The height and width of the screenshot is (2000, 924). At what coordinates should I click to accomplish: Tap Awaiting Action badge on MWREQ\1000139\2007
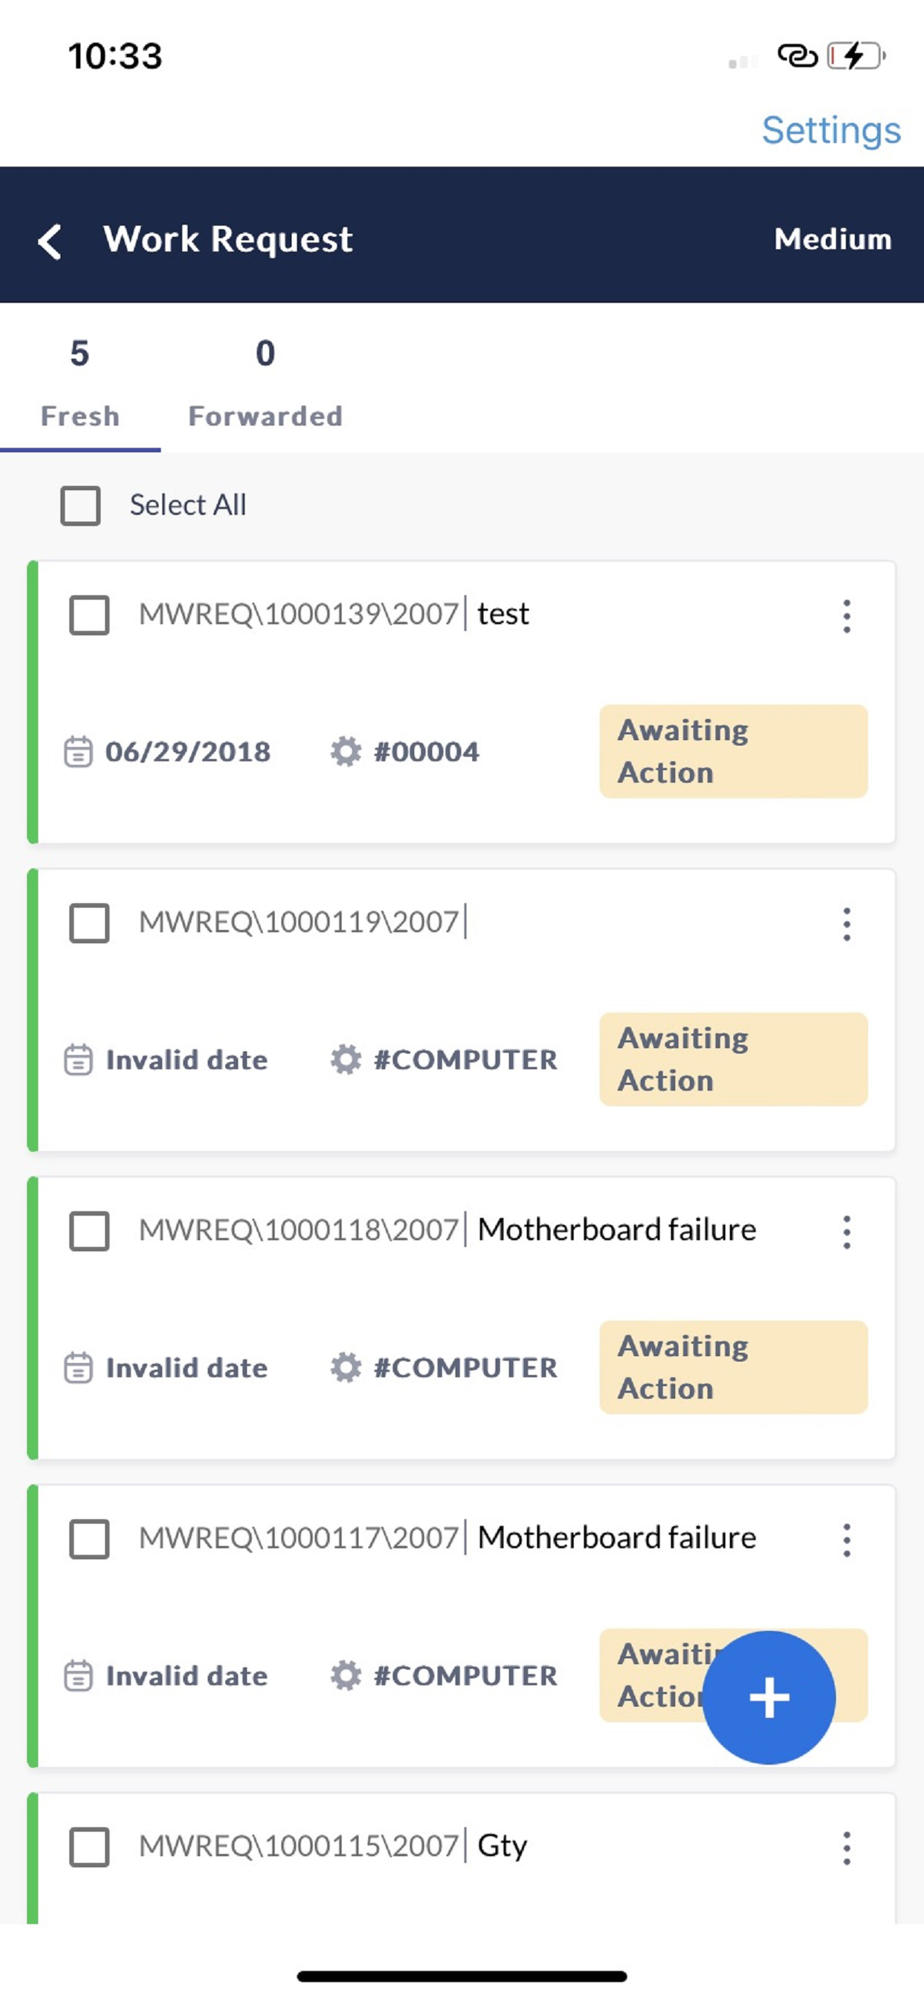coord(733,751)
